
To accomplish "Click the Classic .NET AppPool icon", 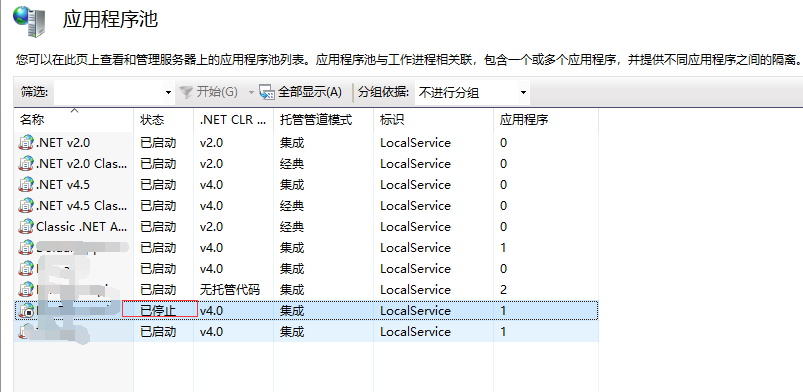I will point(26,227).
